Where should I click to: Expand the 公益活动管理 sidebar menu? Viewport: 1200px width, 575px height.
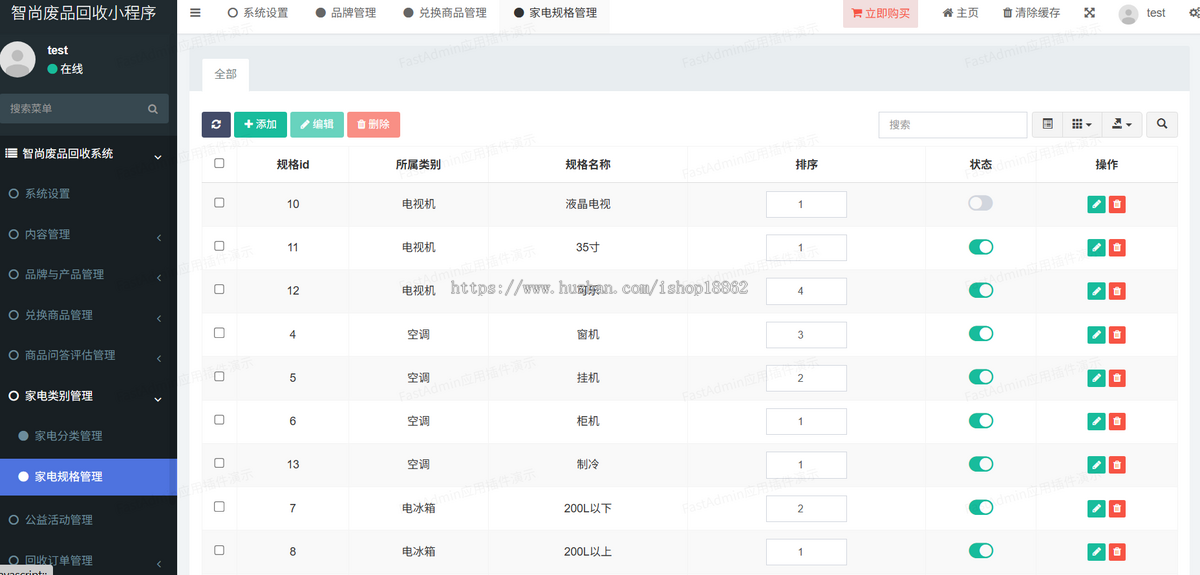click(x=88, y=520)
